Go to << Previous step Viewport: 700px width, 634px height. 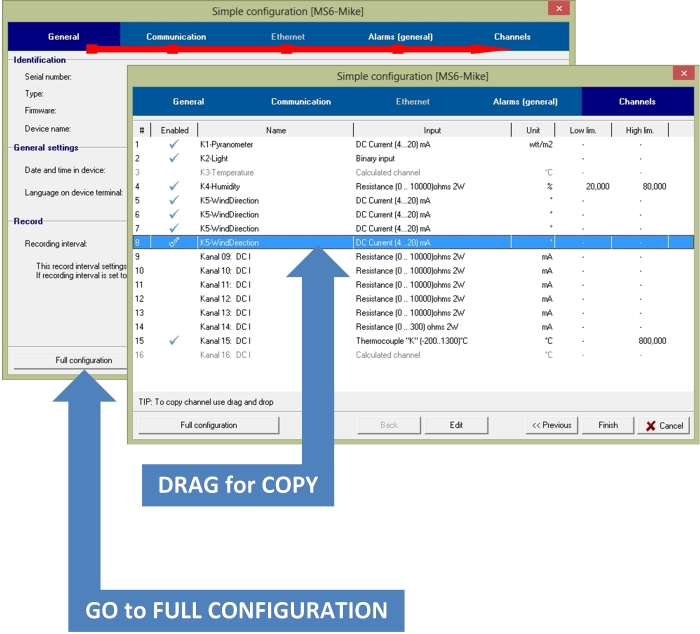pyautogui.click(x=551, y=425)
